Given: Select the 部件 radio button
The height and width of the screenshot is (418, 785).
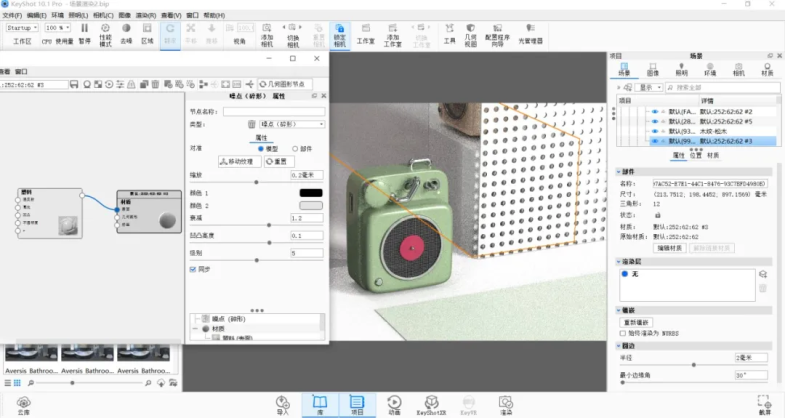Looking at the screenshot, I should click(294, 148).
